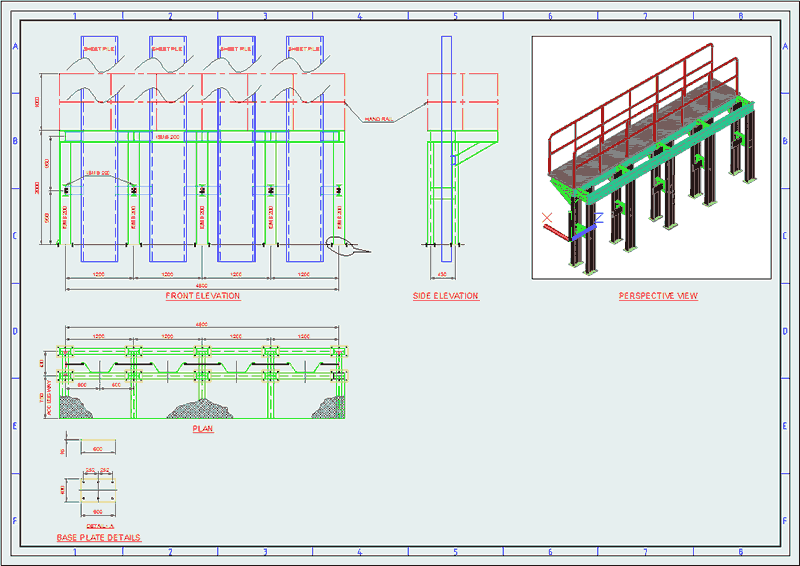
Task: Click the 450 dimension under side elevation
Action: pyautogui.click(x=442, y=275)
